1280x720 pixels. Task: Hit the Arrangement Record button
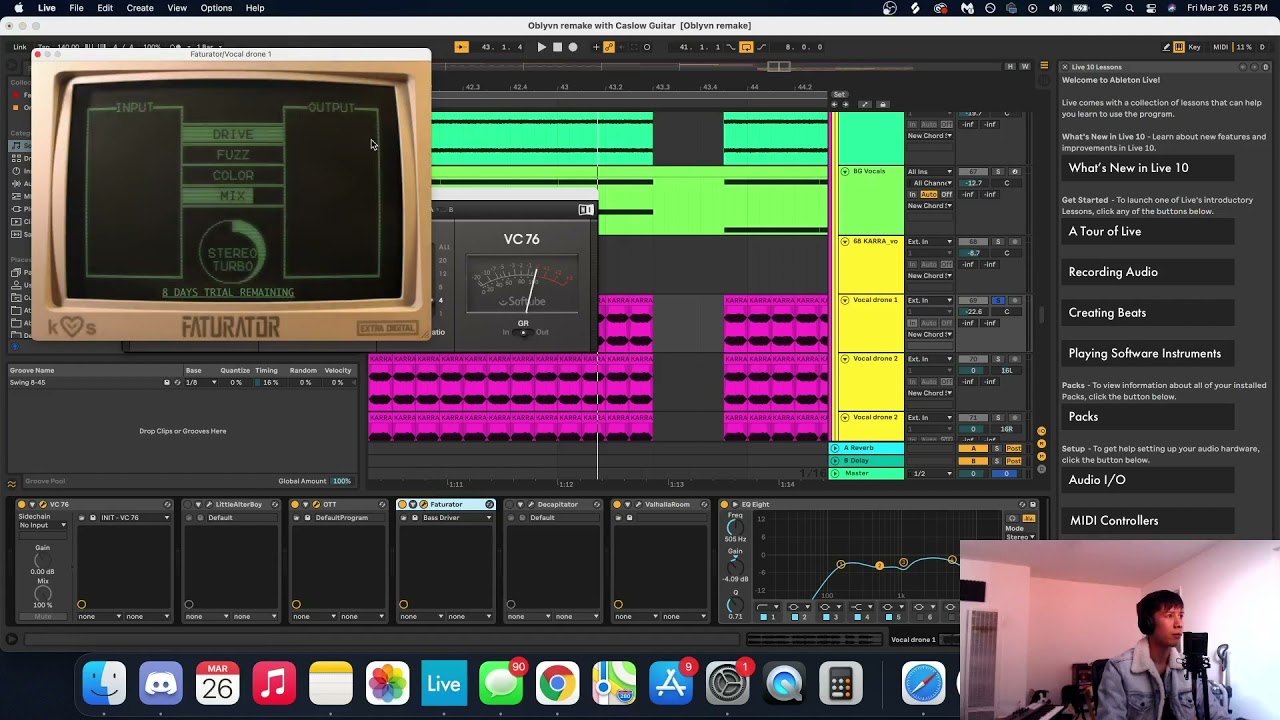[573, 47]
